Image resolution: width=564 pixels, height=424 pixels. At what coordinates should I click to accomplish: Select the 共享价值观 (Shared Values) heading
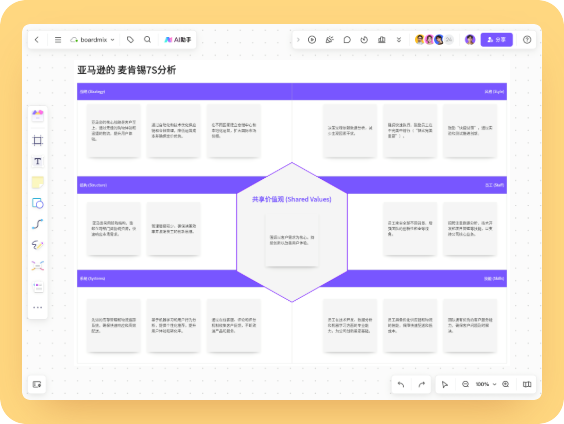[x=292, y=199]
